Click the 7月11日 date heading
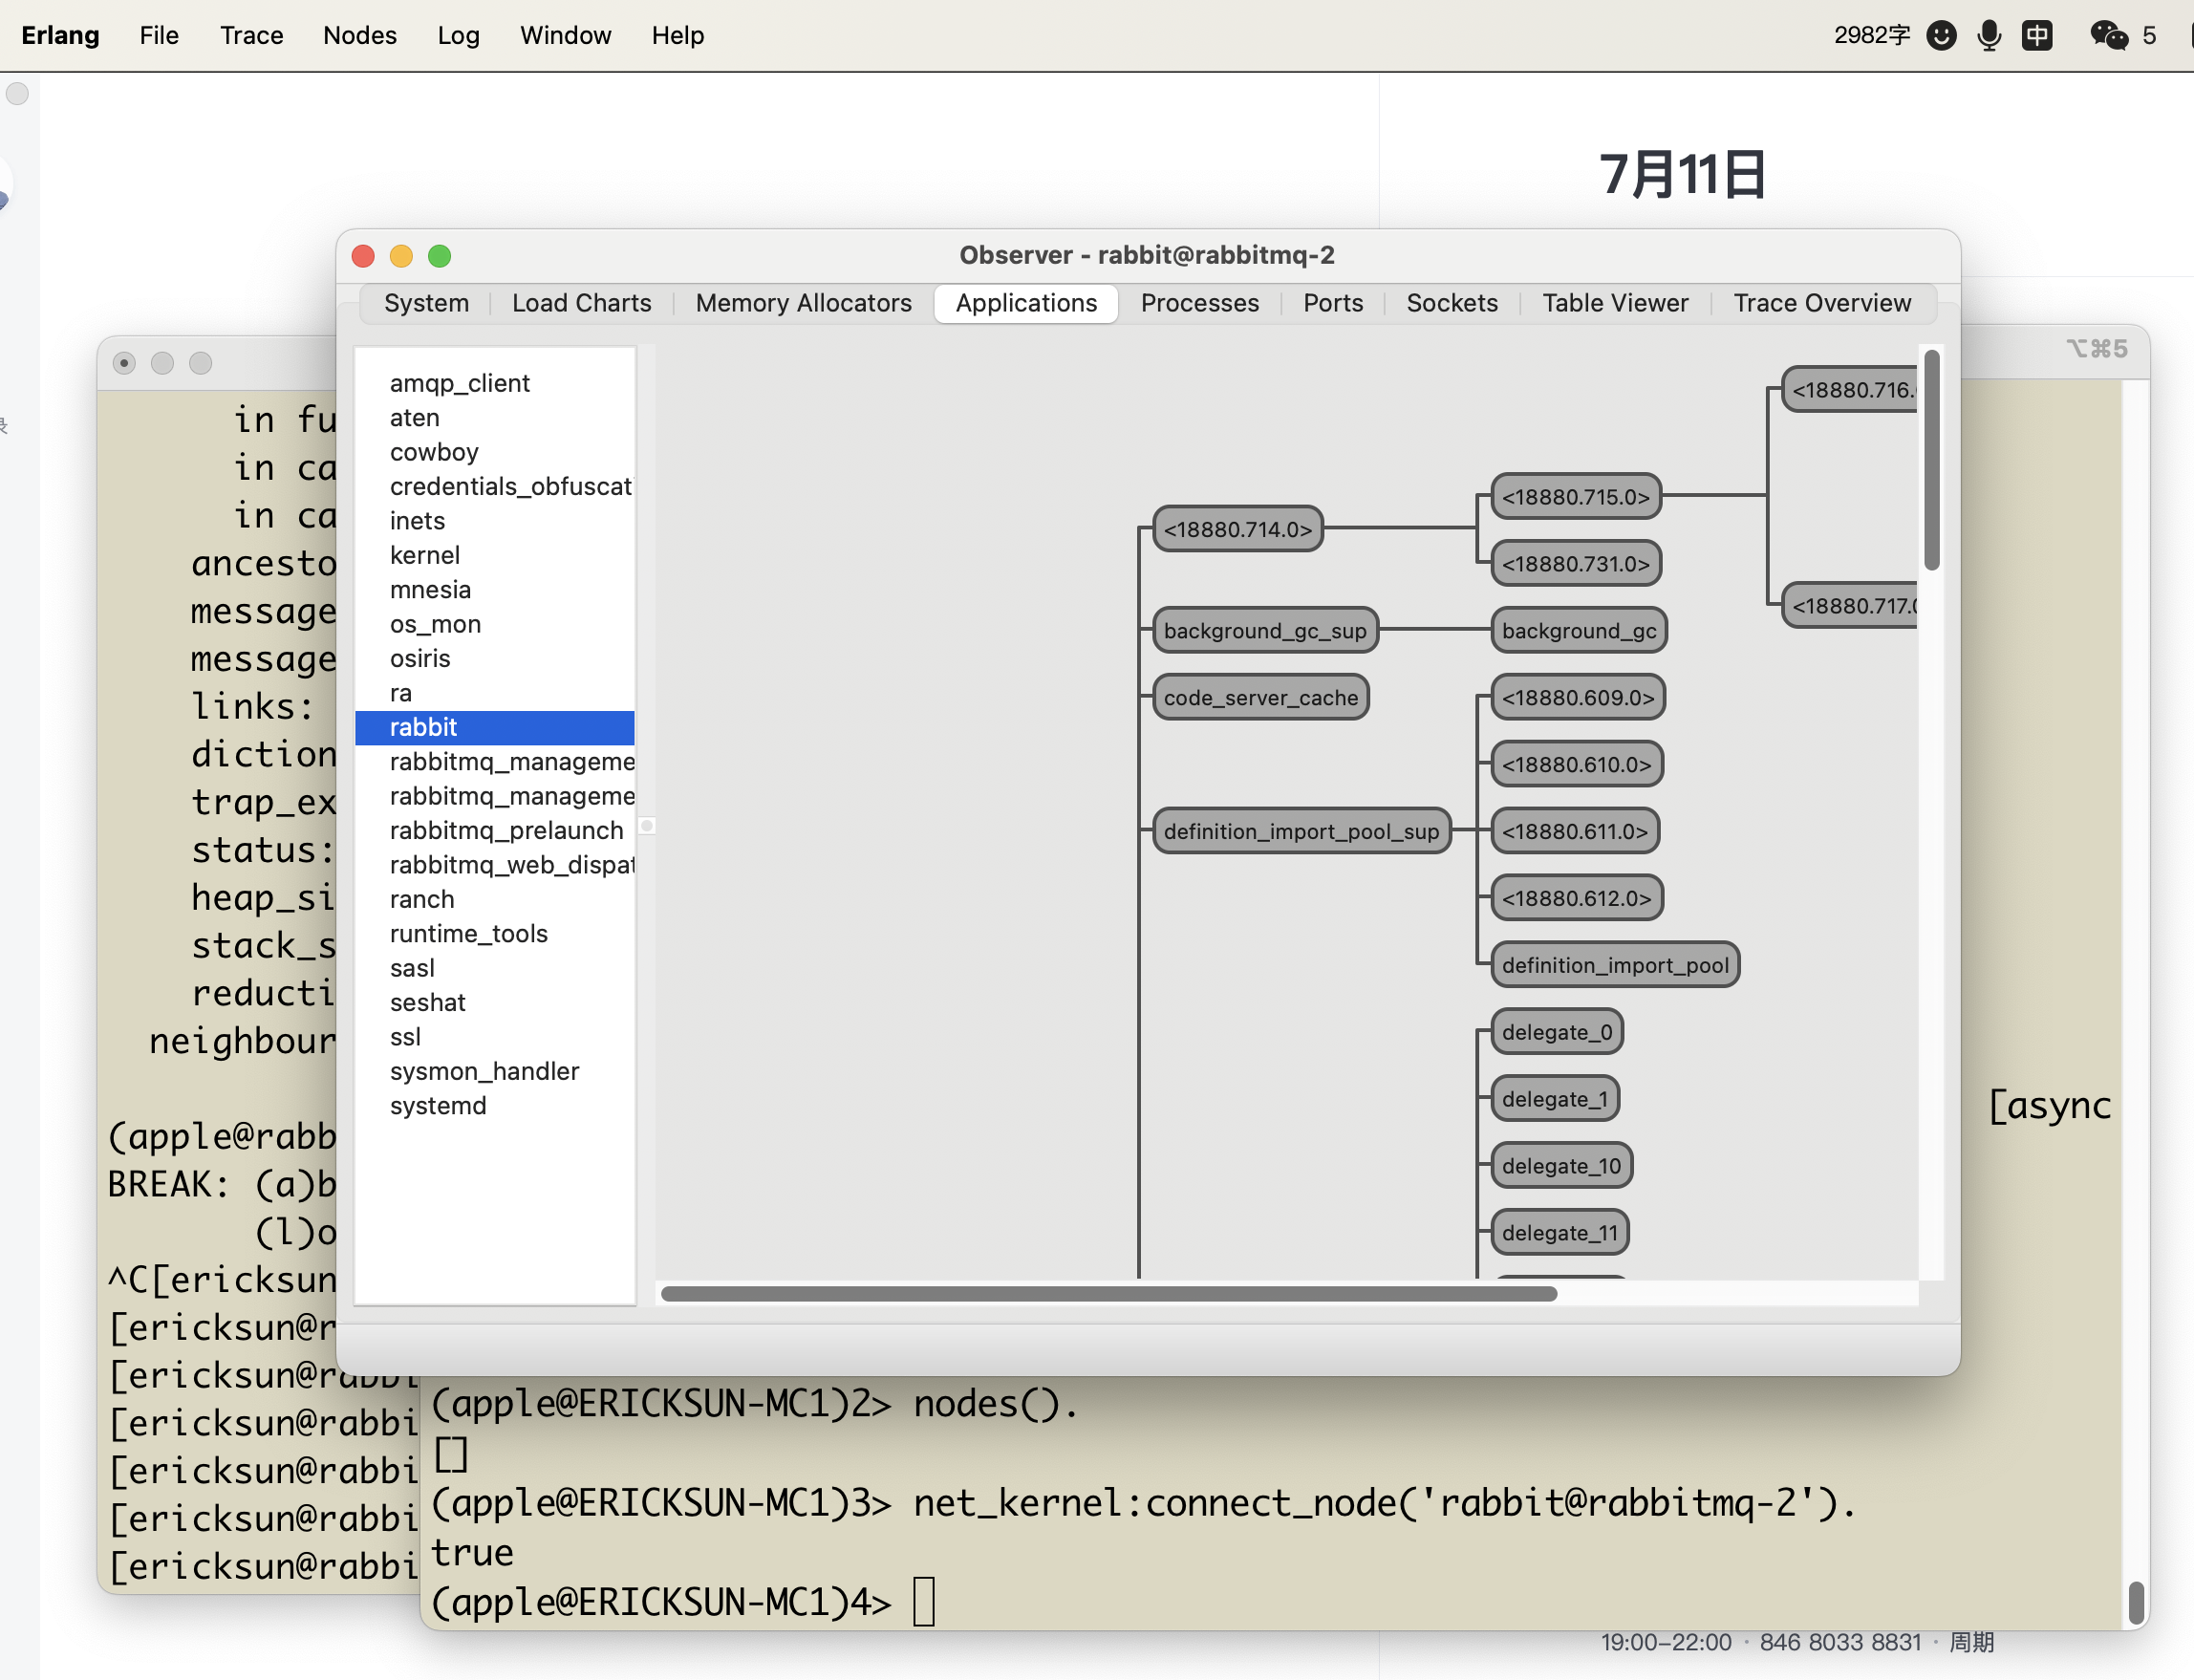The image size is (2194, 1680). point(1682,174)
